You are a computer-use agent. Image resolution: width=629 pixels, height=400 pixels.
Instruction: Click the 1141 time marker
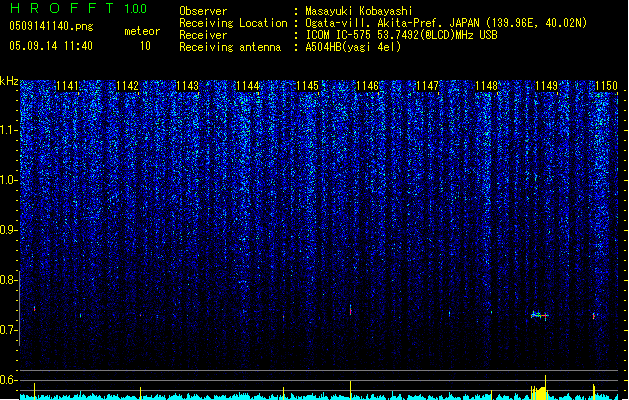pos(67,86)
